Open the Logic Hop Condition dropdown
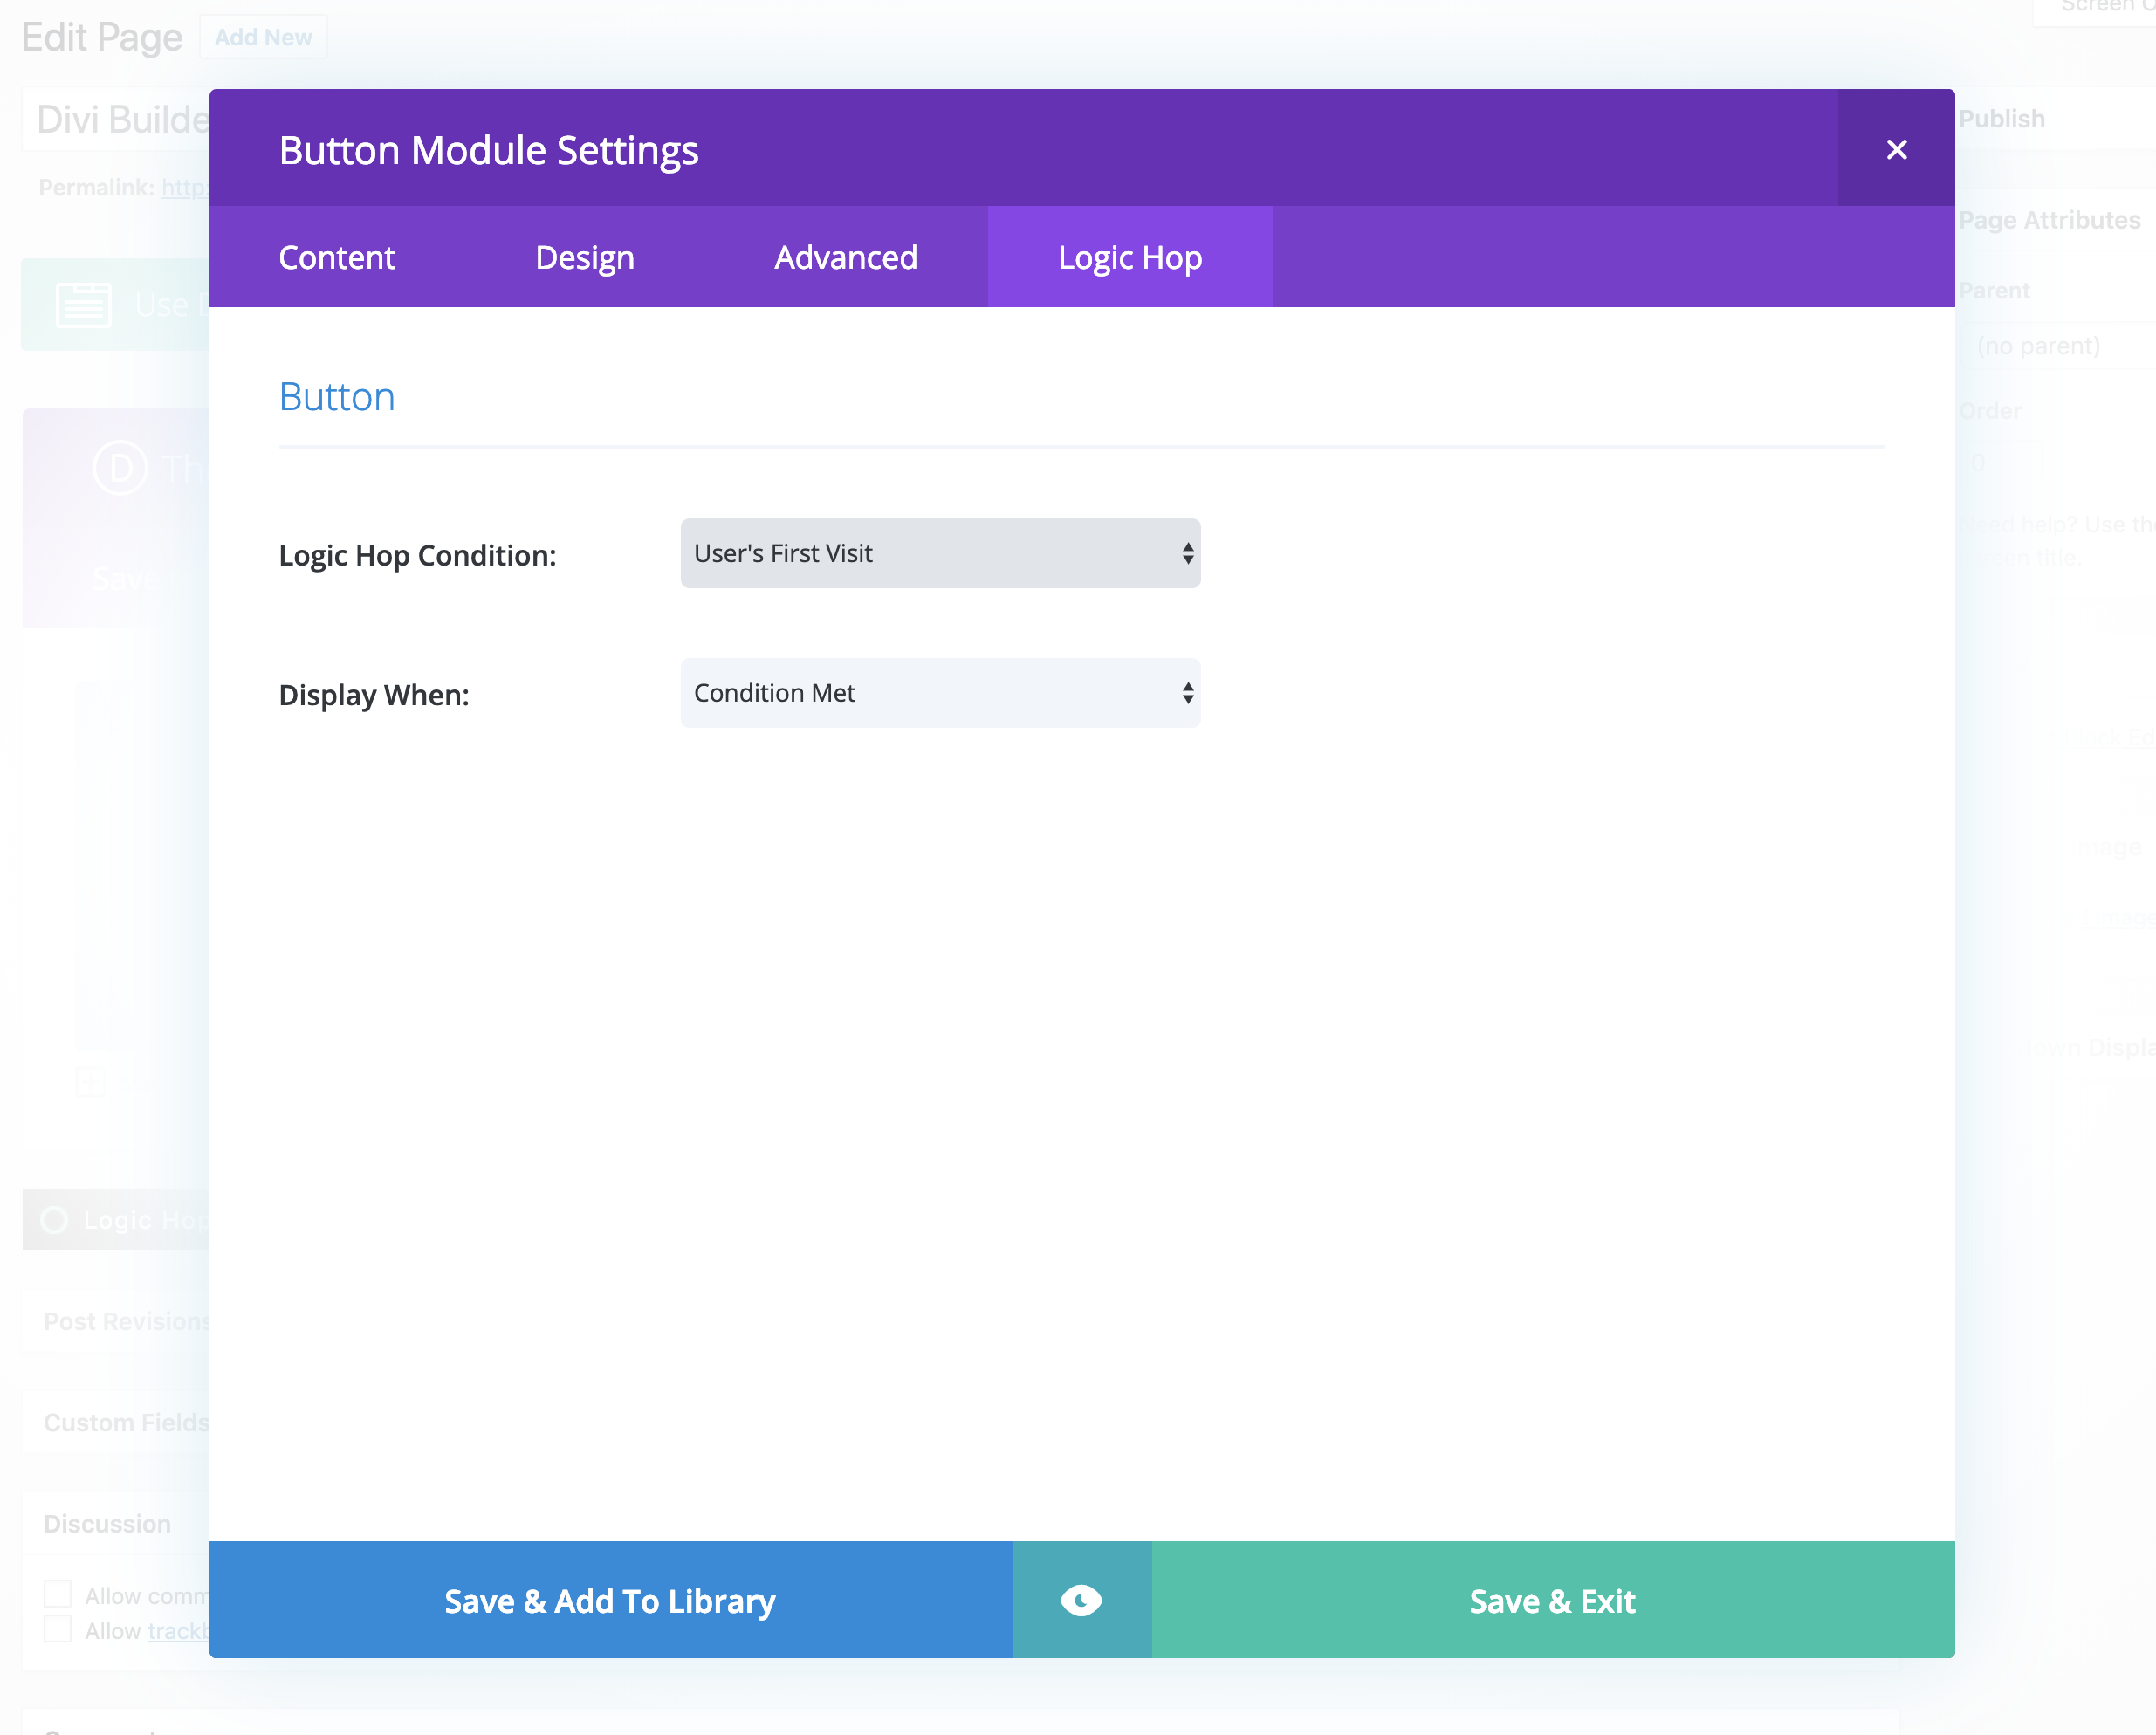2156x1735 pixels. 940,553
